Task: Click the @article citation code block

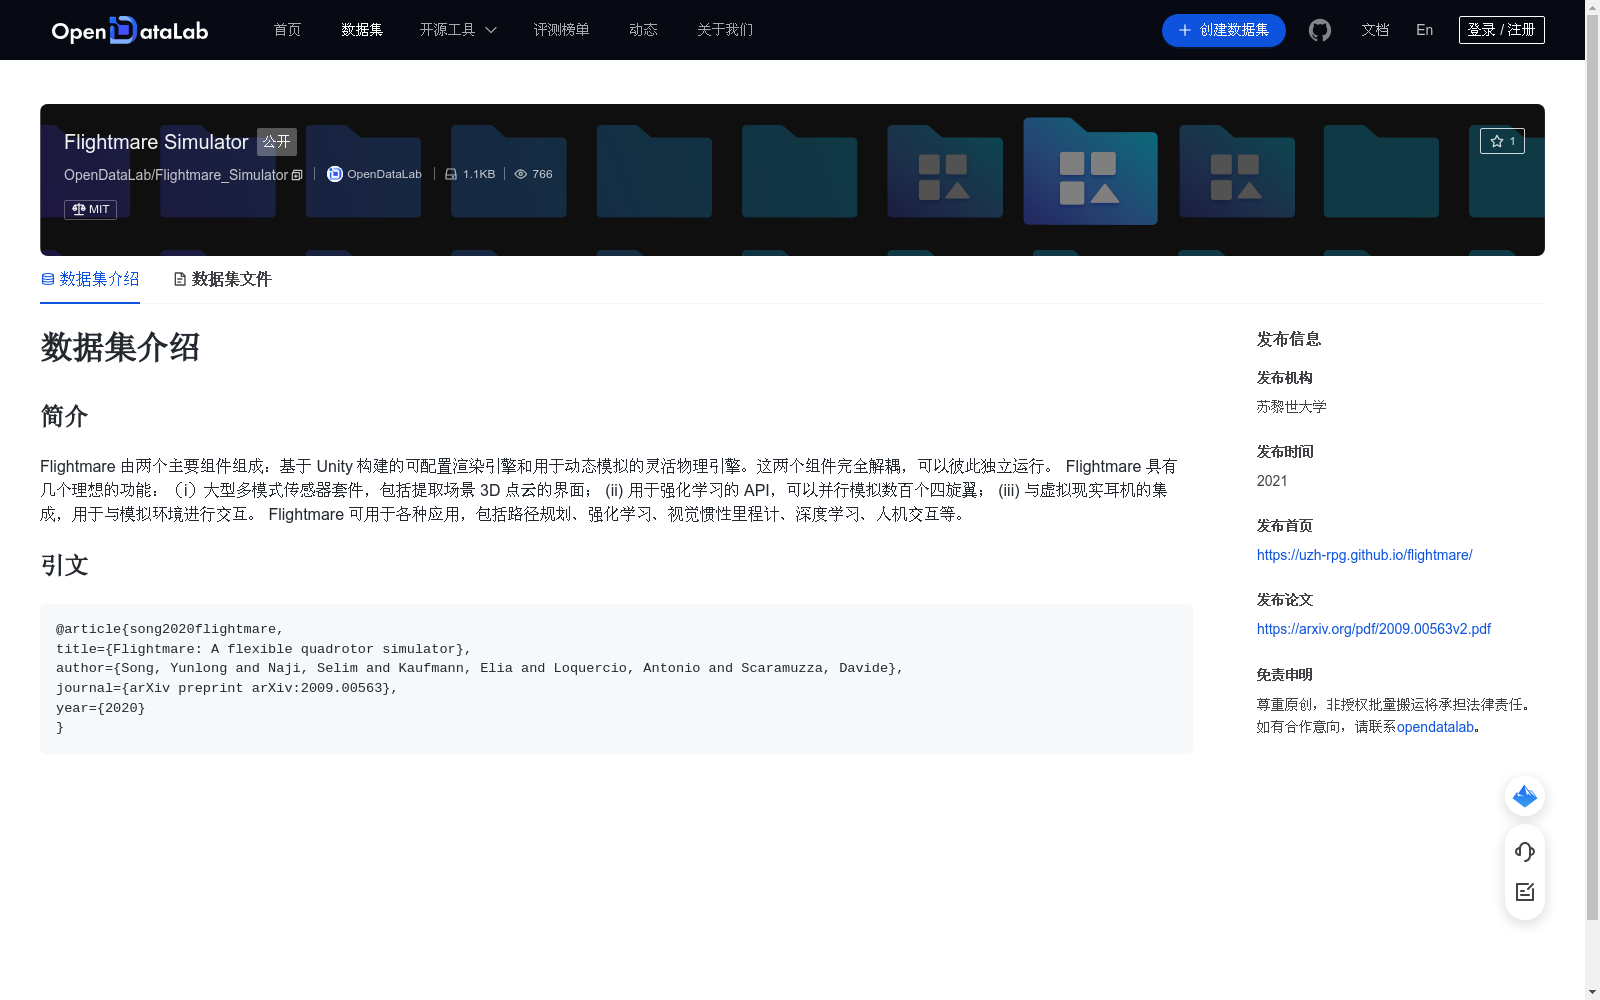Action: click(x=616, y=678)
